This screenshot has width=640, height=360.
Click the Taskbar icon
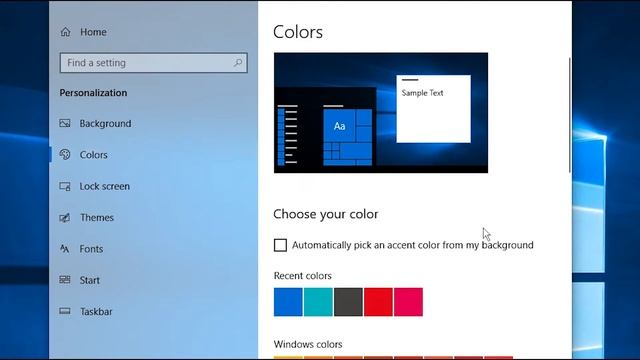click(65, 311)
